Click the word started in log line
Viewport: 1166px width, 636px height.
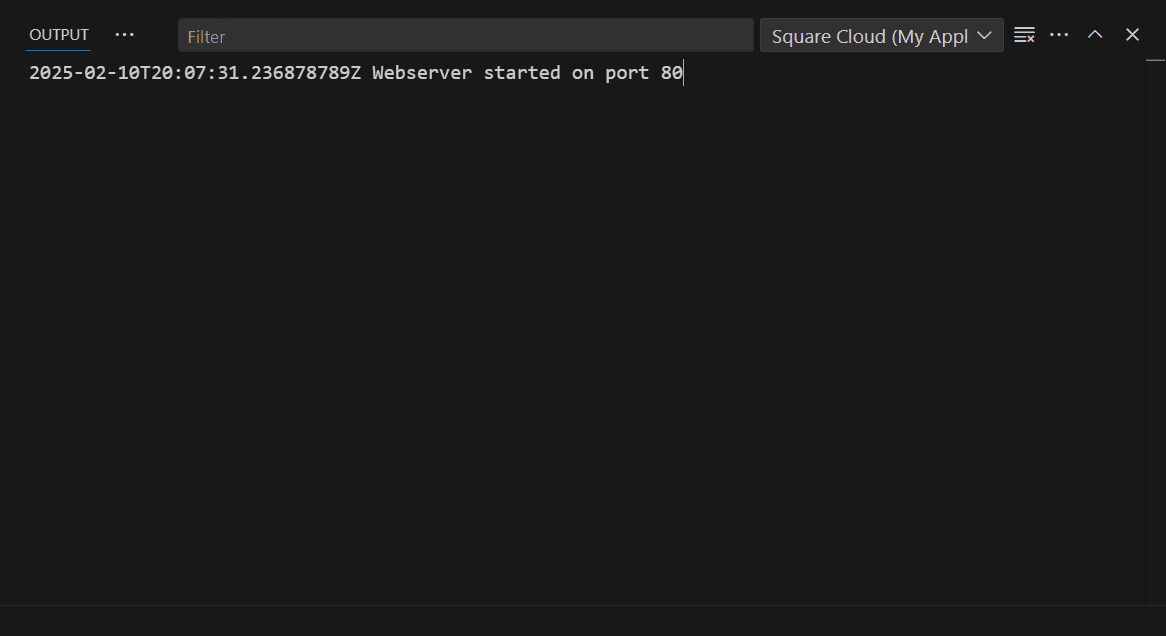coord(521,73)
